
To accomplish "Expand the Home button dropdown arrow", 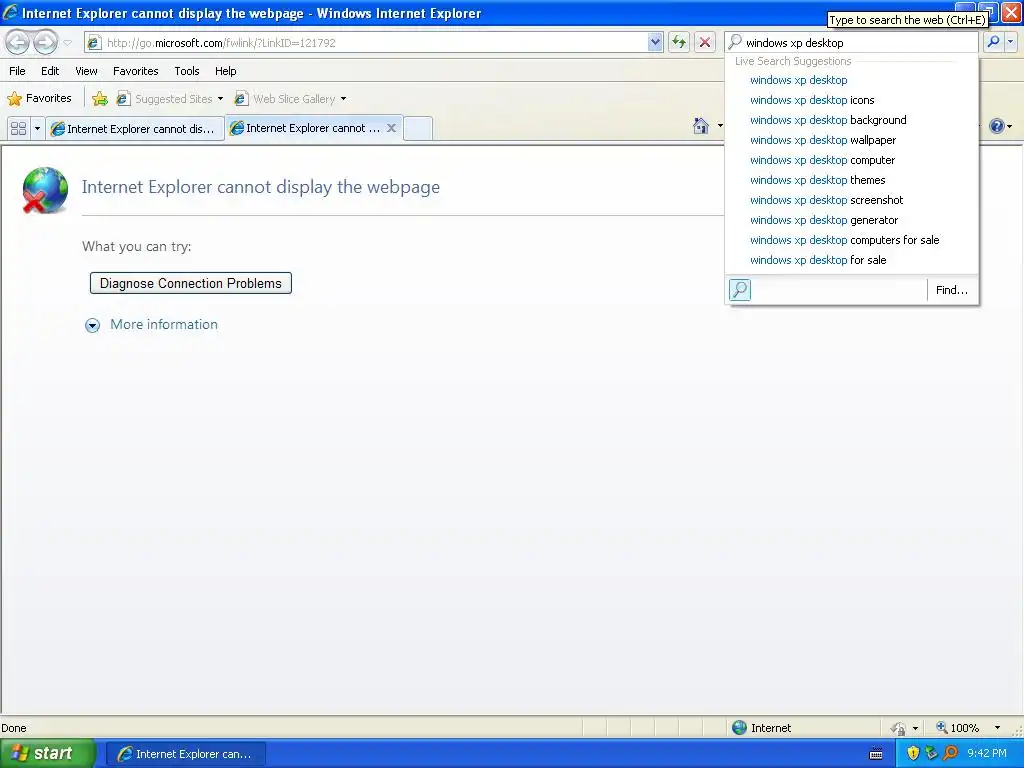I will (x=720, y=125).
